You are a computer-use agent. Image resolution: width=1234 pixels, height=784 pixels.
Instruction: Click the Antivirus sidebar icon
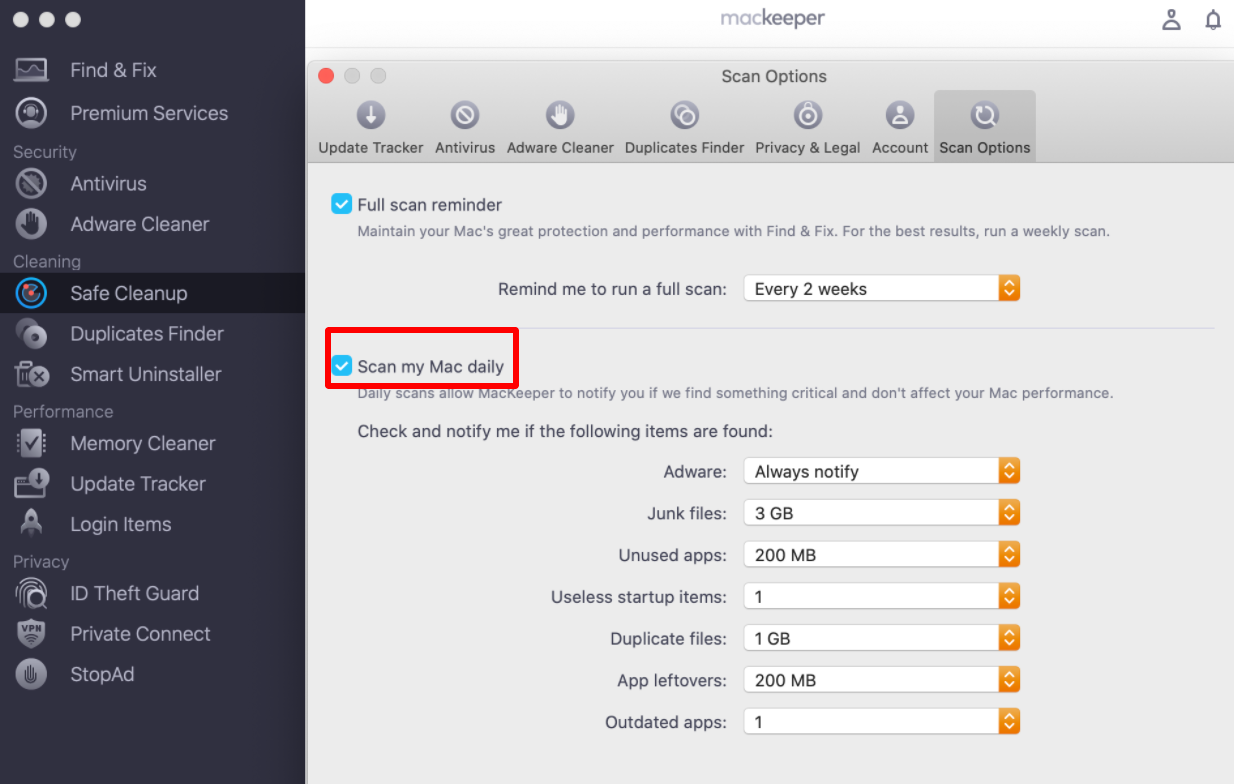(x=31, y=184)
